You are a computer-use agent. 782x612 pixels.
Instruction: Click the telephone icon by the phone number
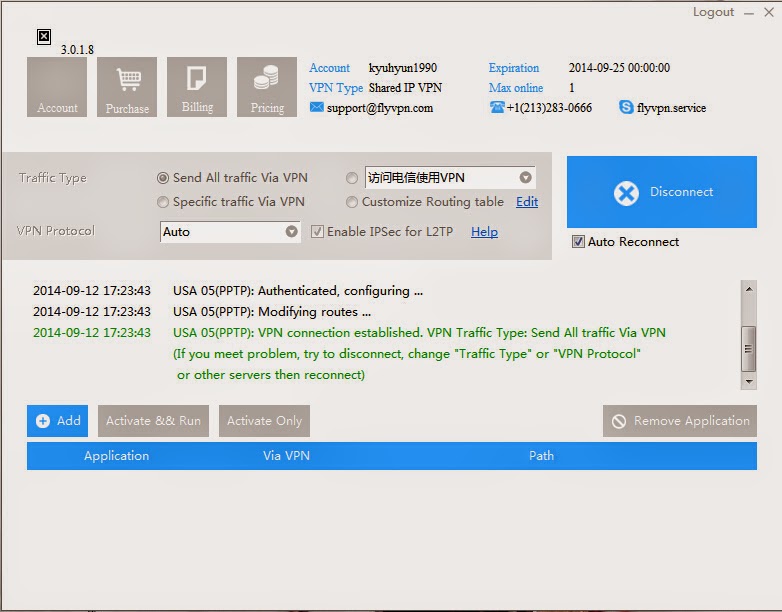[x=497, y=107]
